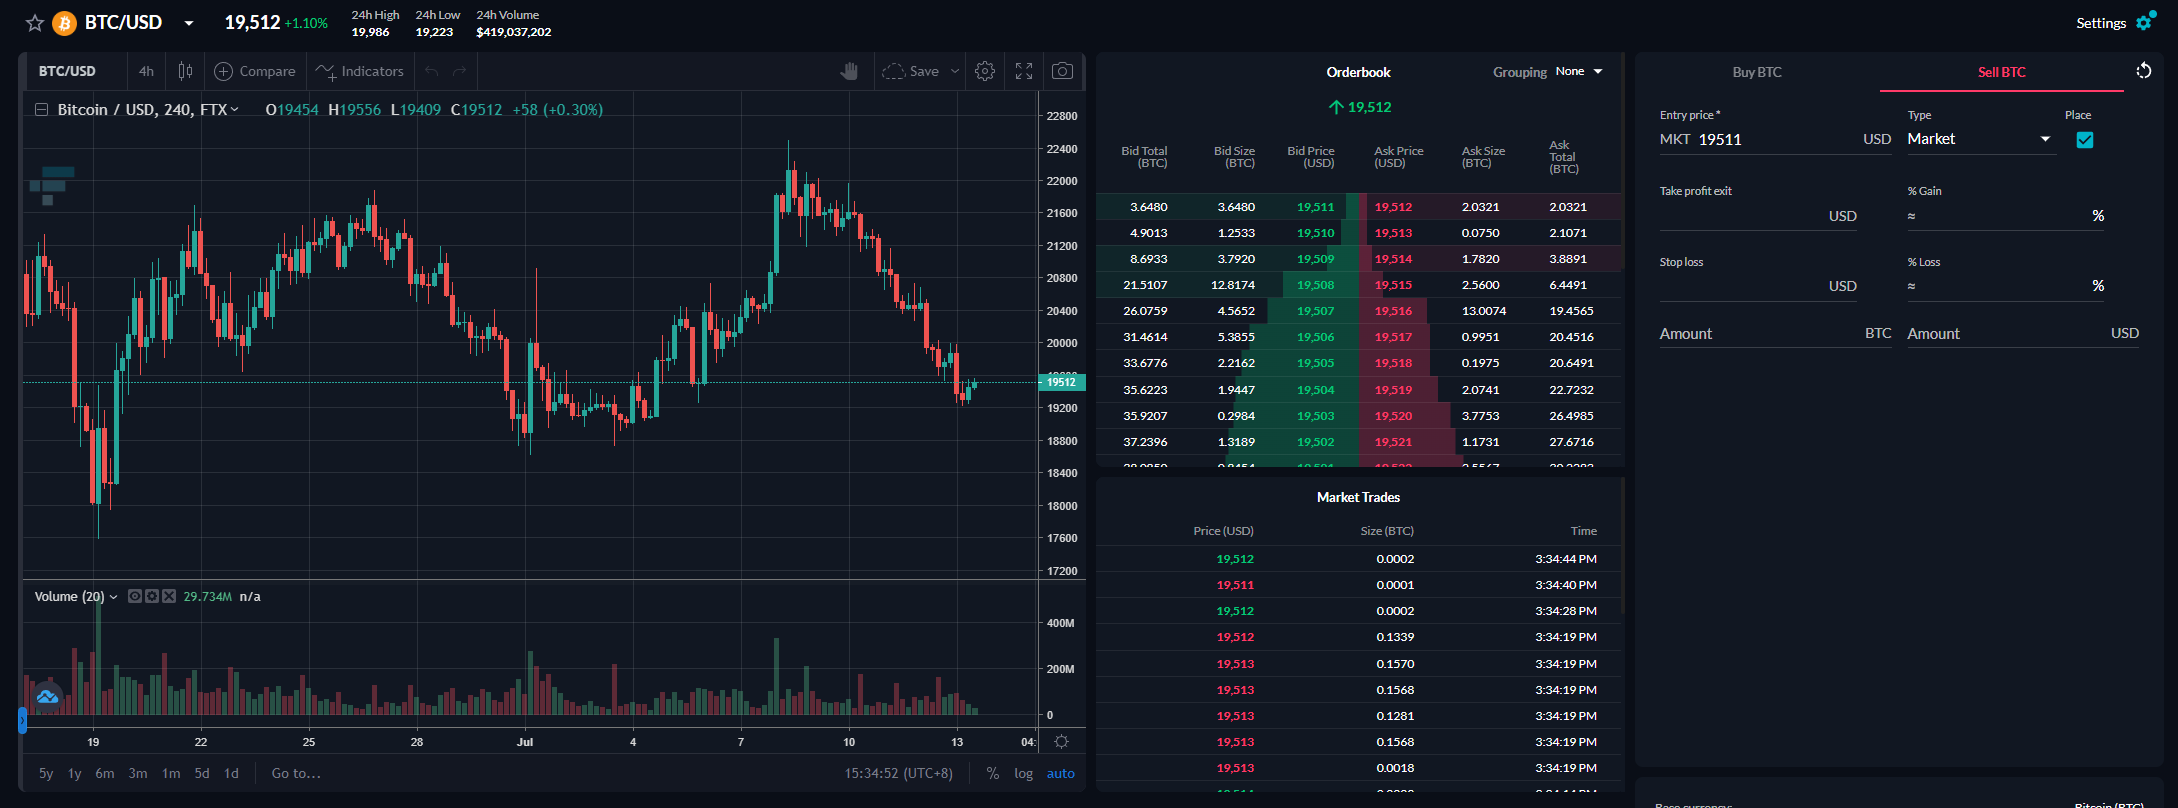Switch to the Buy BTC tab
The height and width of the screenshot is (808, 2178).
[x=1757, y=72]
